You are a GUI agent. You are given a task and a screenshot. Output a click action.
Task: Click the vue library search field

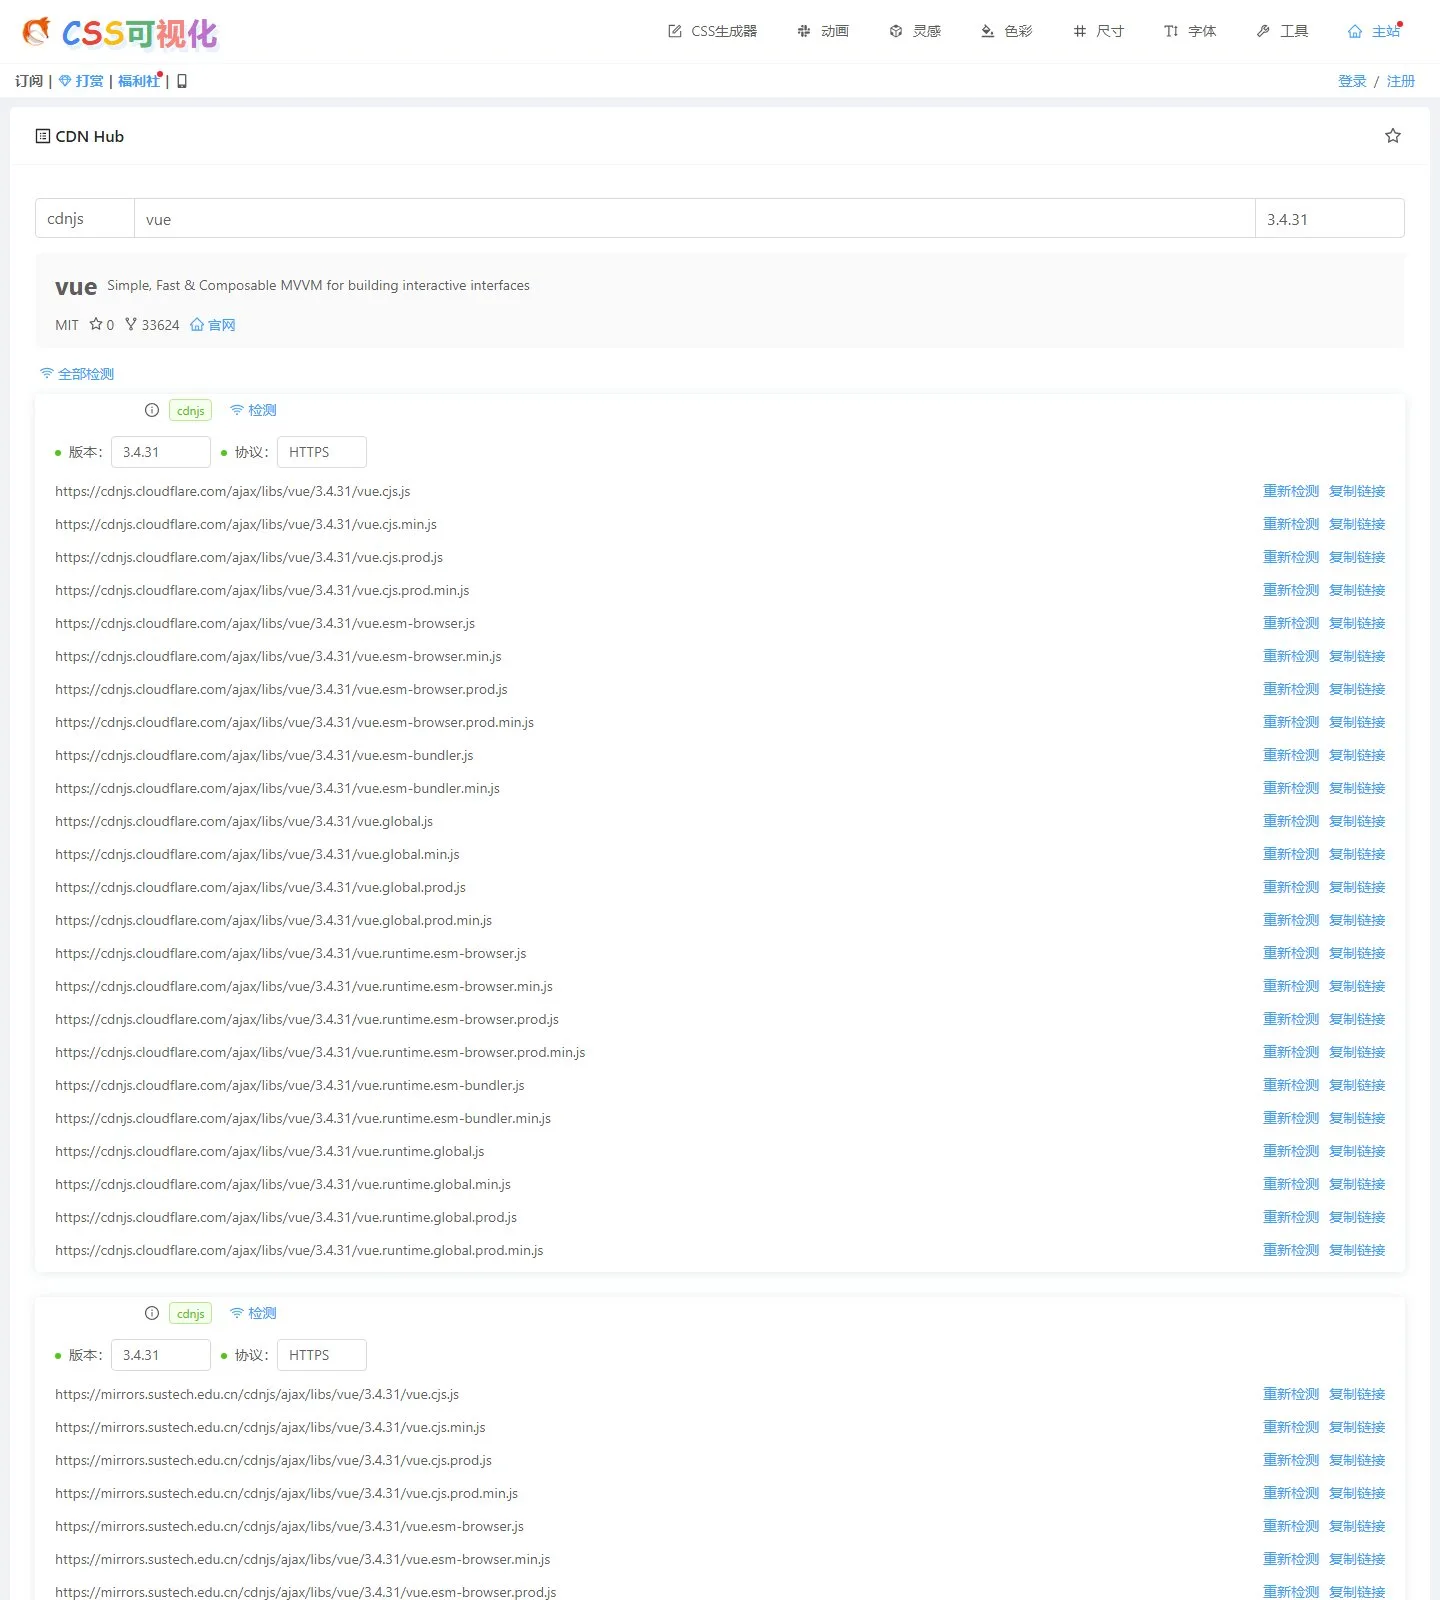(695, 218)
